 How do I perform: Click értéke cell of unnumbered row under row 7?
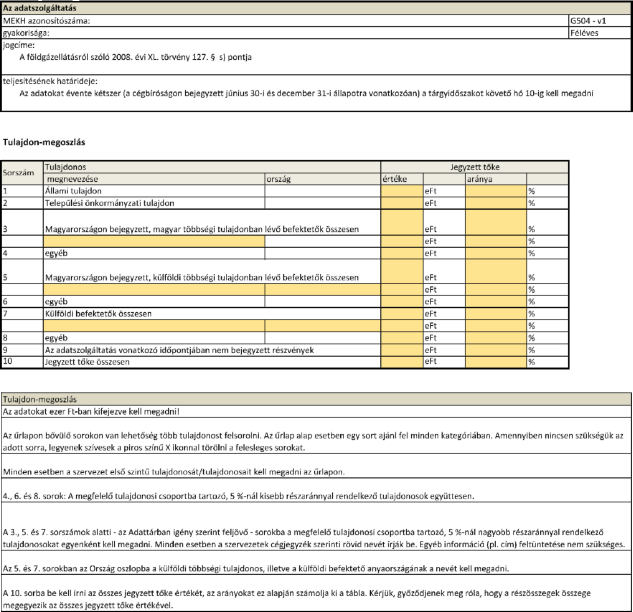pos(402,326)
